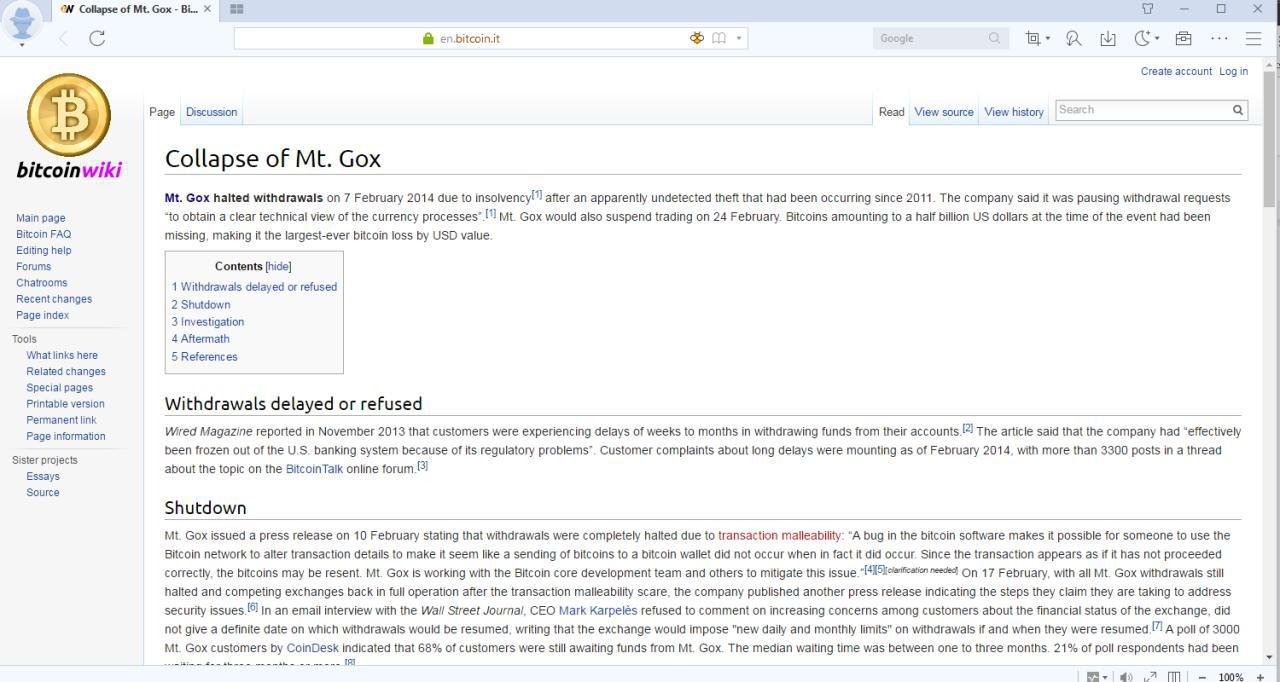This screenshot has width=1280, height=682.
Task: Click the browser profile avatar icon
Action: tap(22, 20)
